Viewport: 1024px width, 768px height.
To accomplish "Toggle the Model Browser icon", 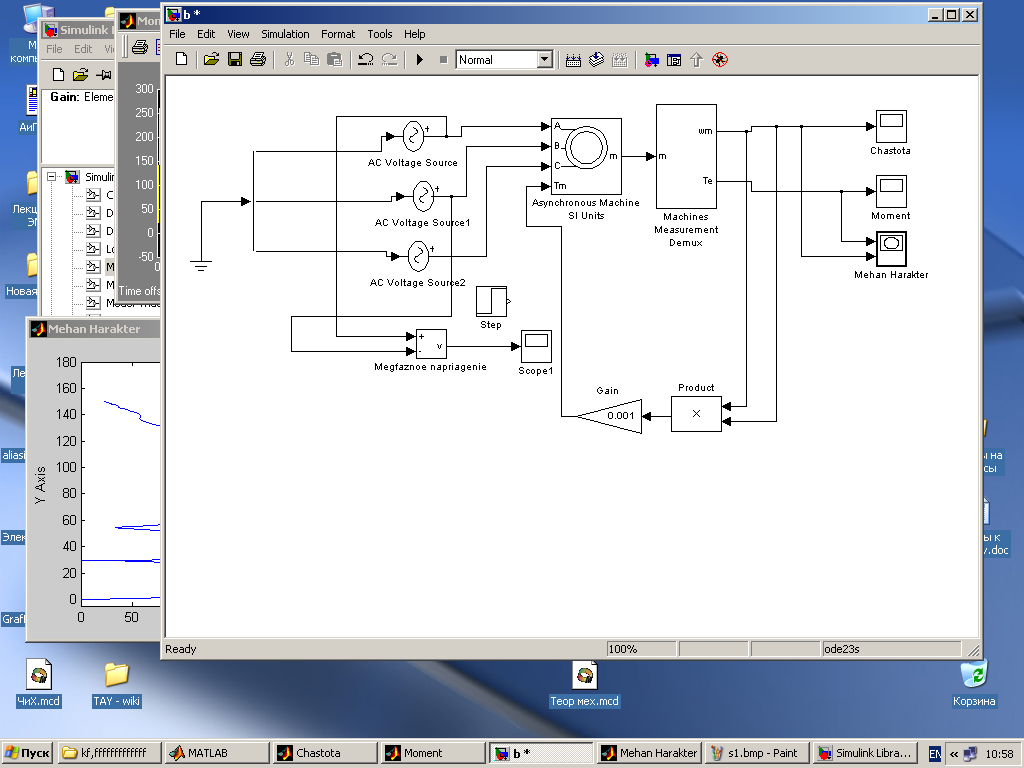I will point(674,60).
